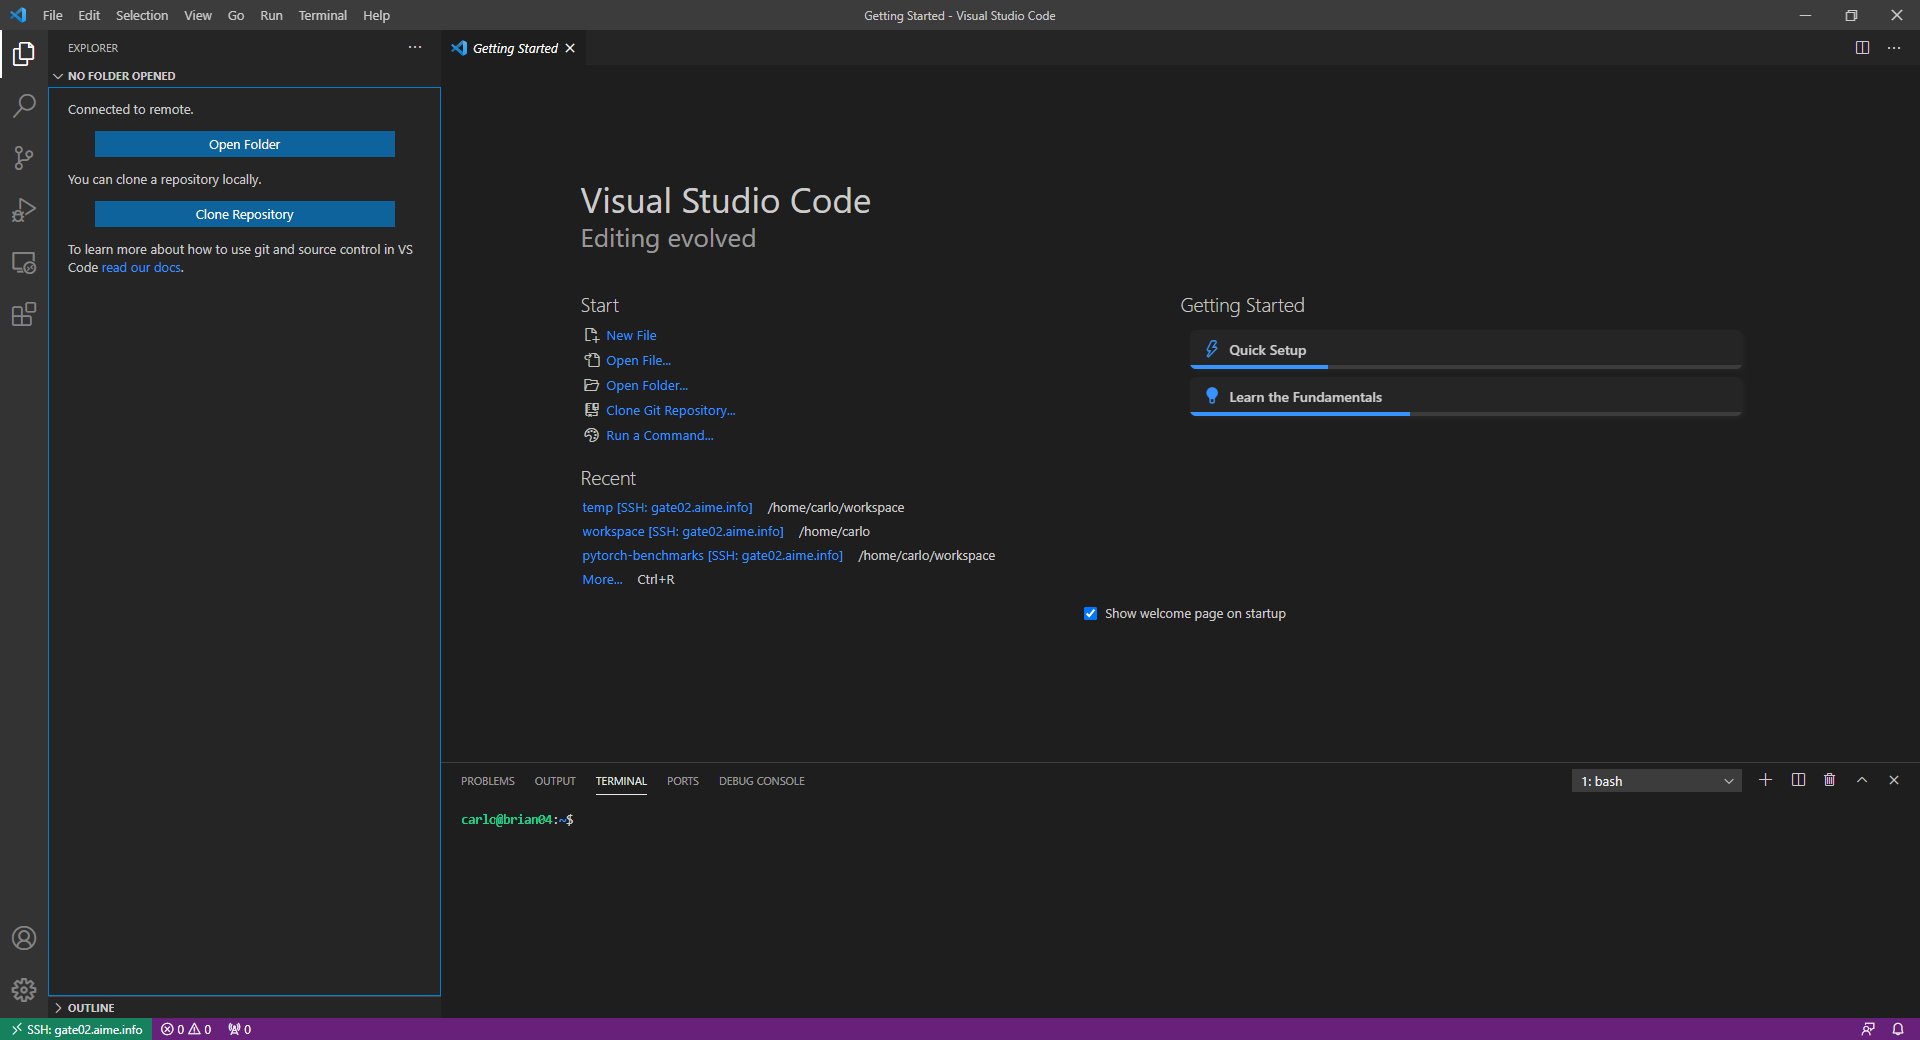Collapse the NO FOLDER OPENED section
Image resolution: width=1920 pixels, height=1040 pixels.
245,76
